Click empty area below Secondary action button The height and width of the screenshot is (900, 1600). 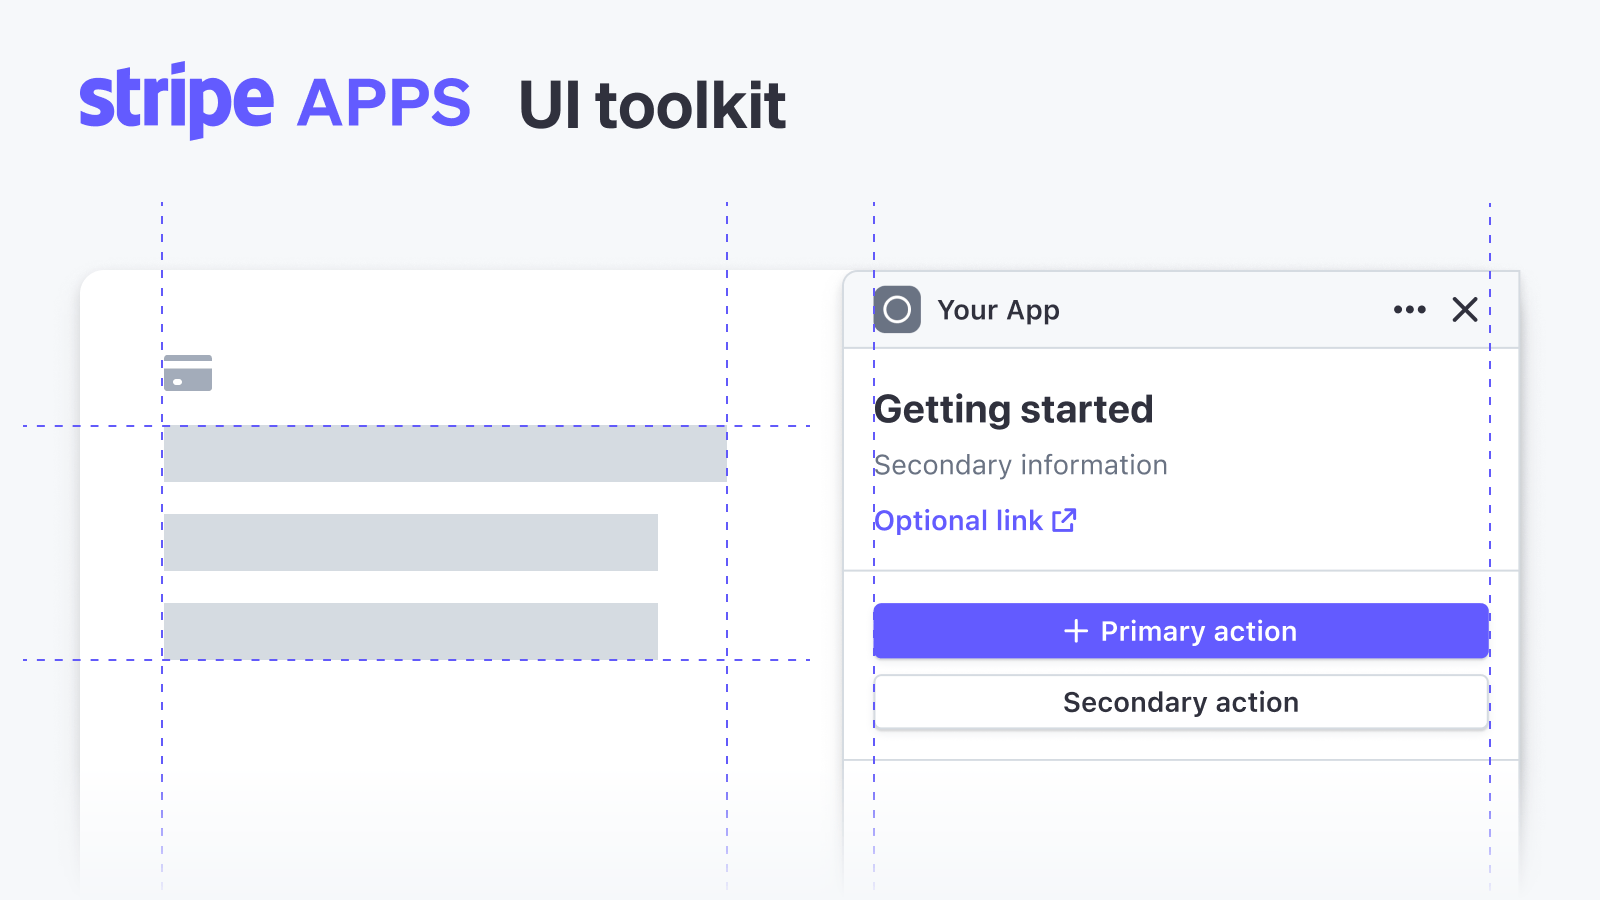(x=1180, y=820)
